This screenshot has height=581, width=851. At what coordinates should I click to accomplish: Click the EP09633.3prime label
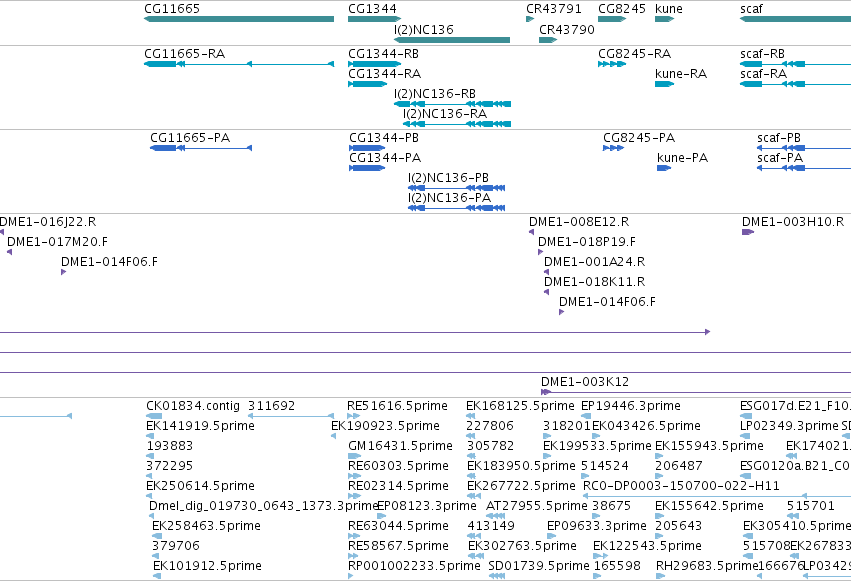pos(596,526)
